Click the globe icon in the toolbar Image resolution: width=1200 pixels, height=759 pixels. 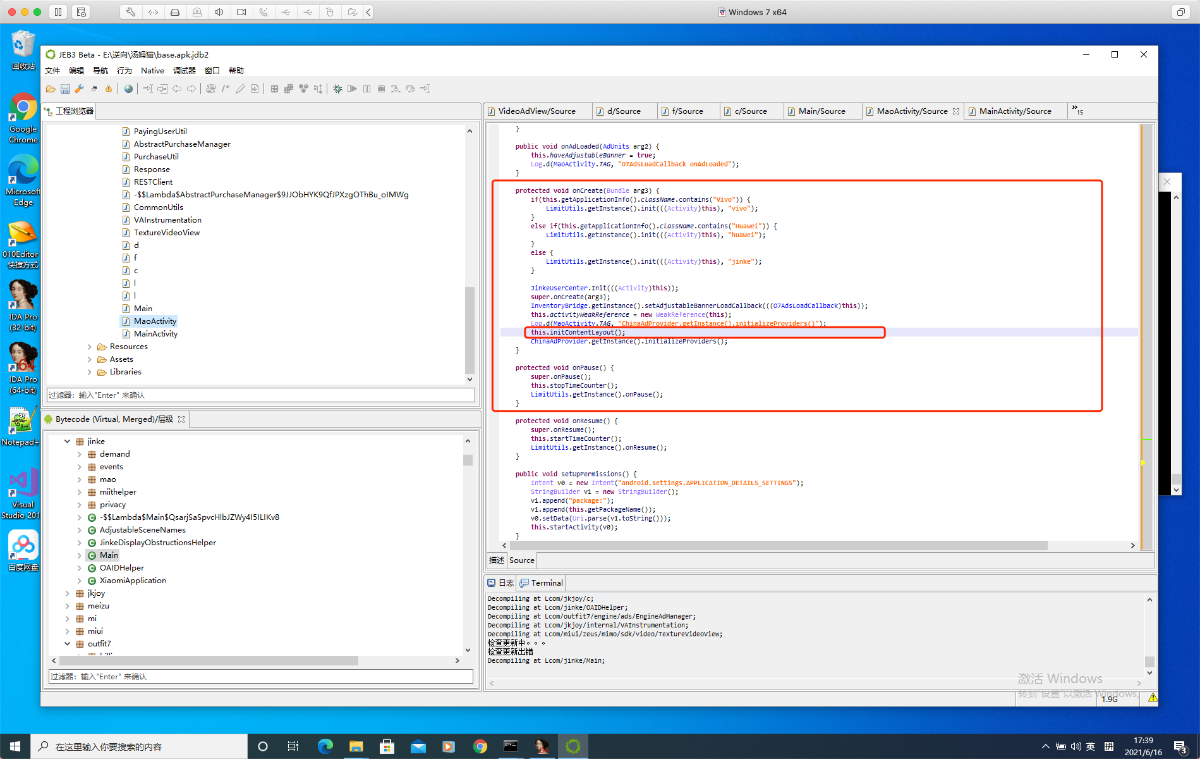(x=129, y=89)
